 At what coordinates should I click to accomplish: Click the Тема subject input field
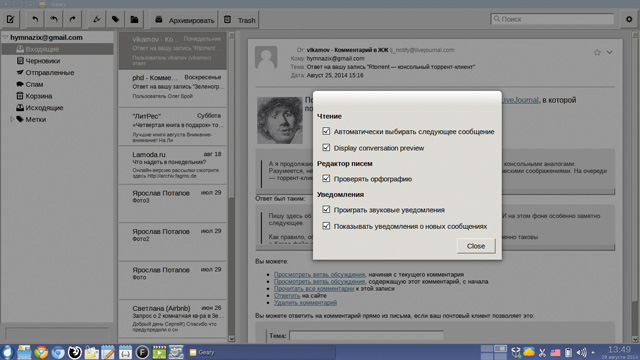[366, 336]
